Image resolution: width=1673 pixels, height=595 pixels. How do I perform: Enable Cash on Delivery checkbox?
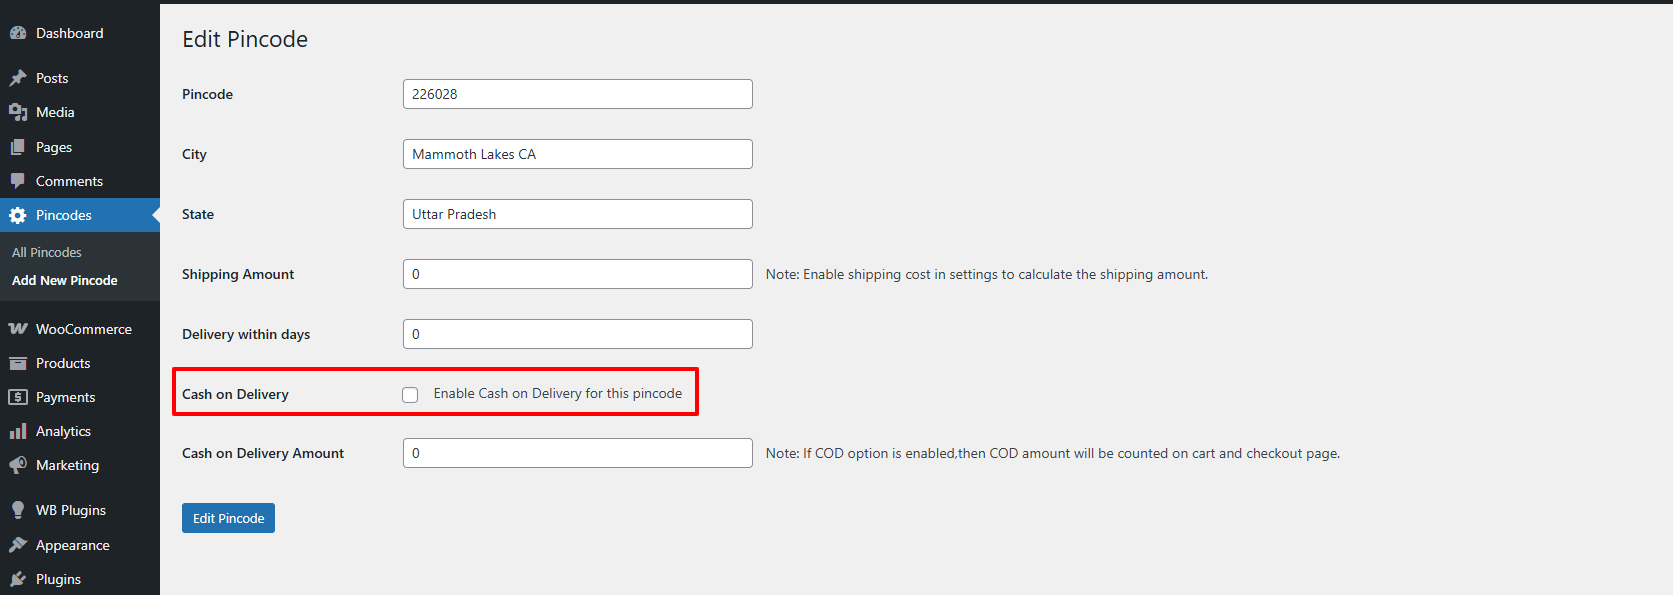point(410,395)
